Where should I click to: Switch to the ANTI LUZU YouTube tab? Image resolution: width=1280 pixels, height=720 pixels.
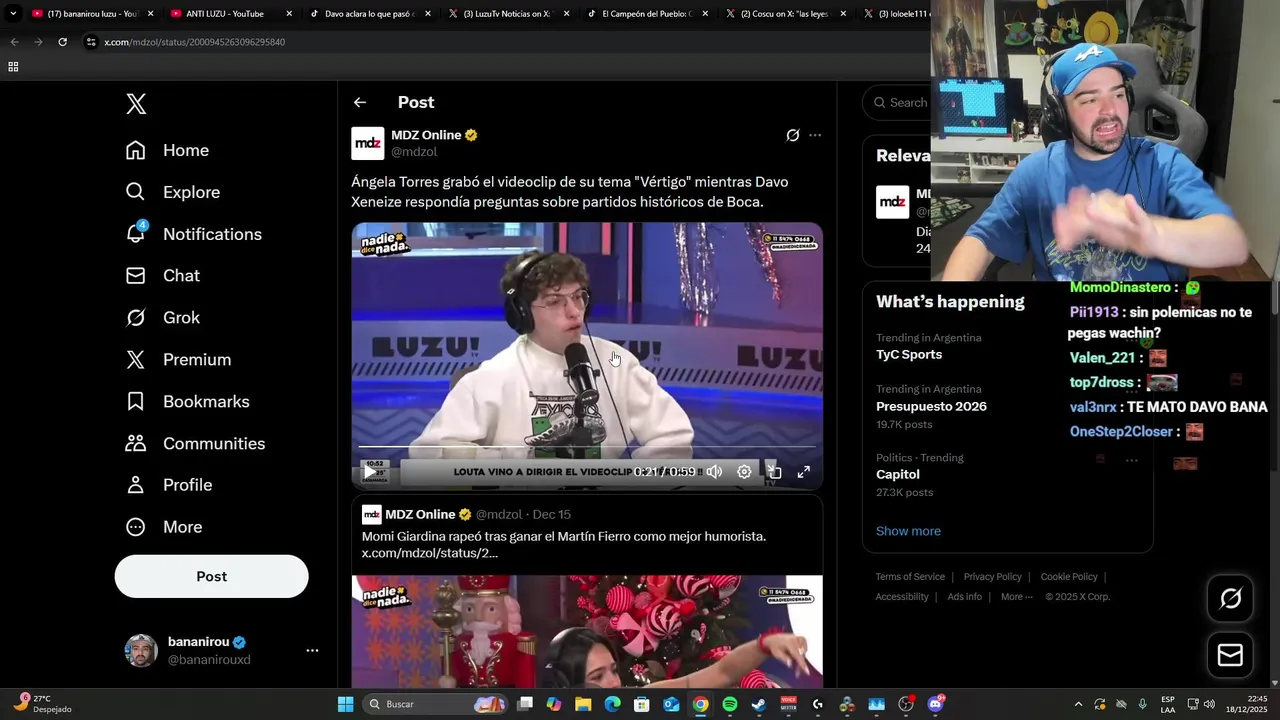(231, 14)
